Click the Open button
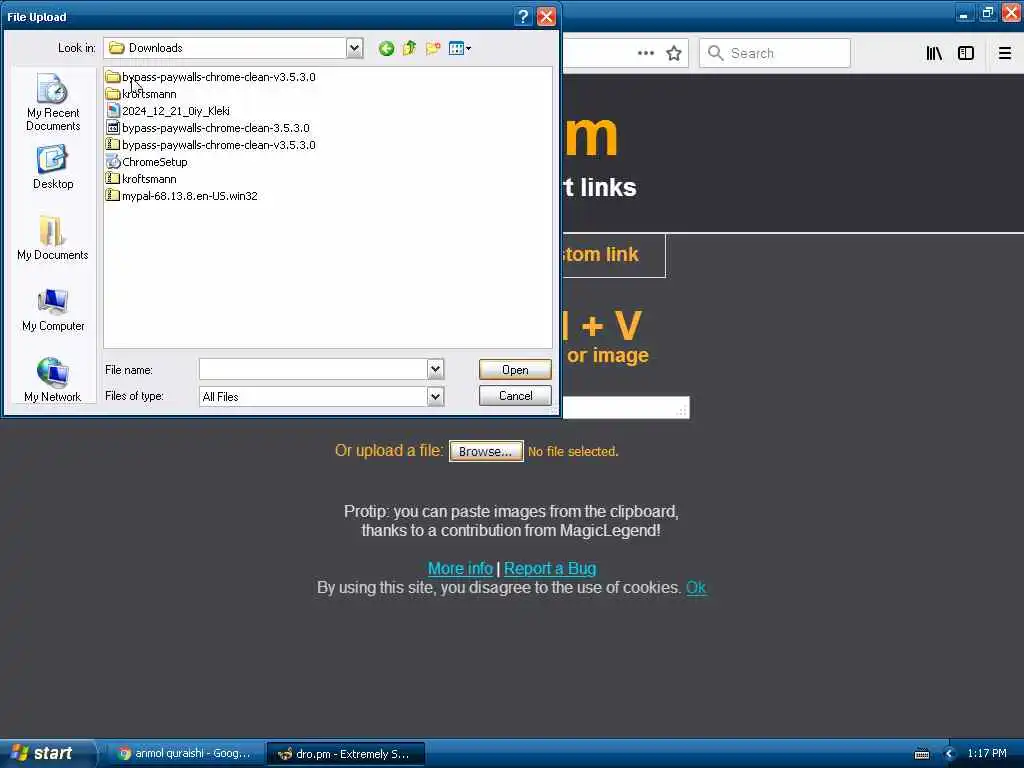 point(515,370)
